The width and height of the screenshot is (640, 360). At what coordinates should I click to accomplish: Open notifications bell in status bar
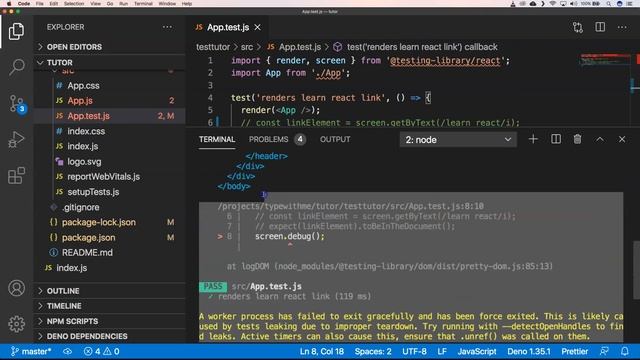pos(624,351)
